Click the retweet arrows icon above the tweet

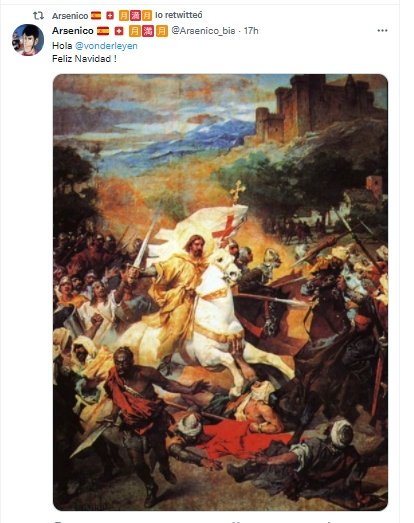point(38,16)
